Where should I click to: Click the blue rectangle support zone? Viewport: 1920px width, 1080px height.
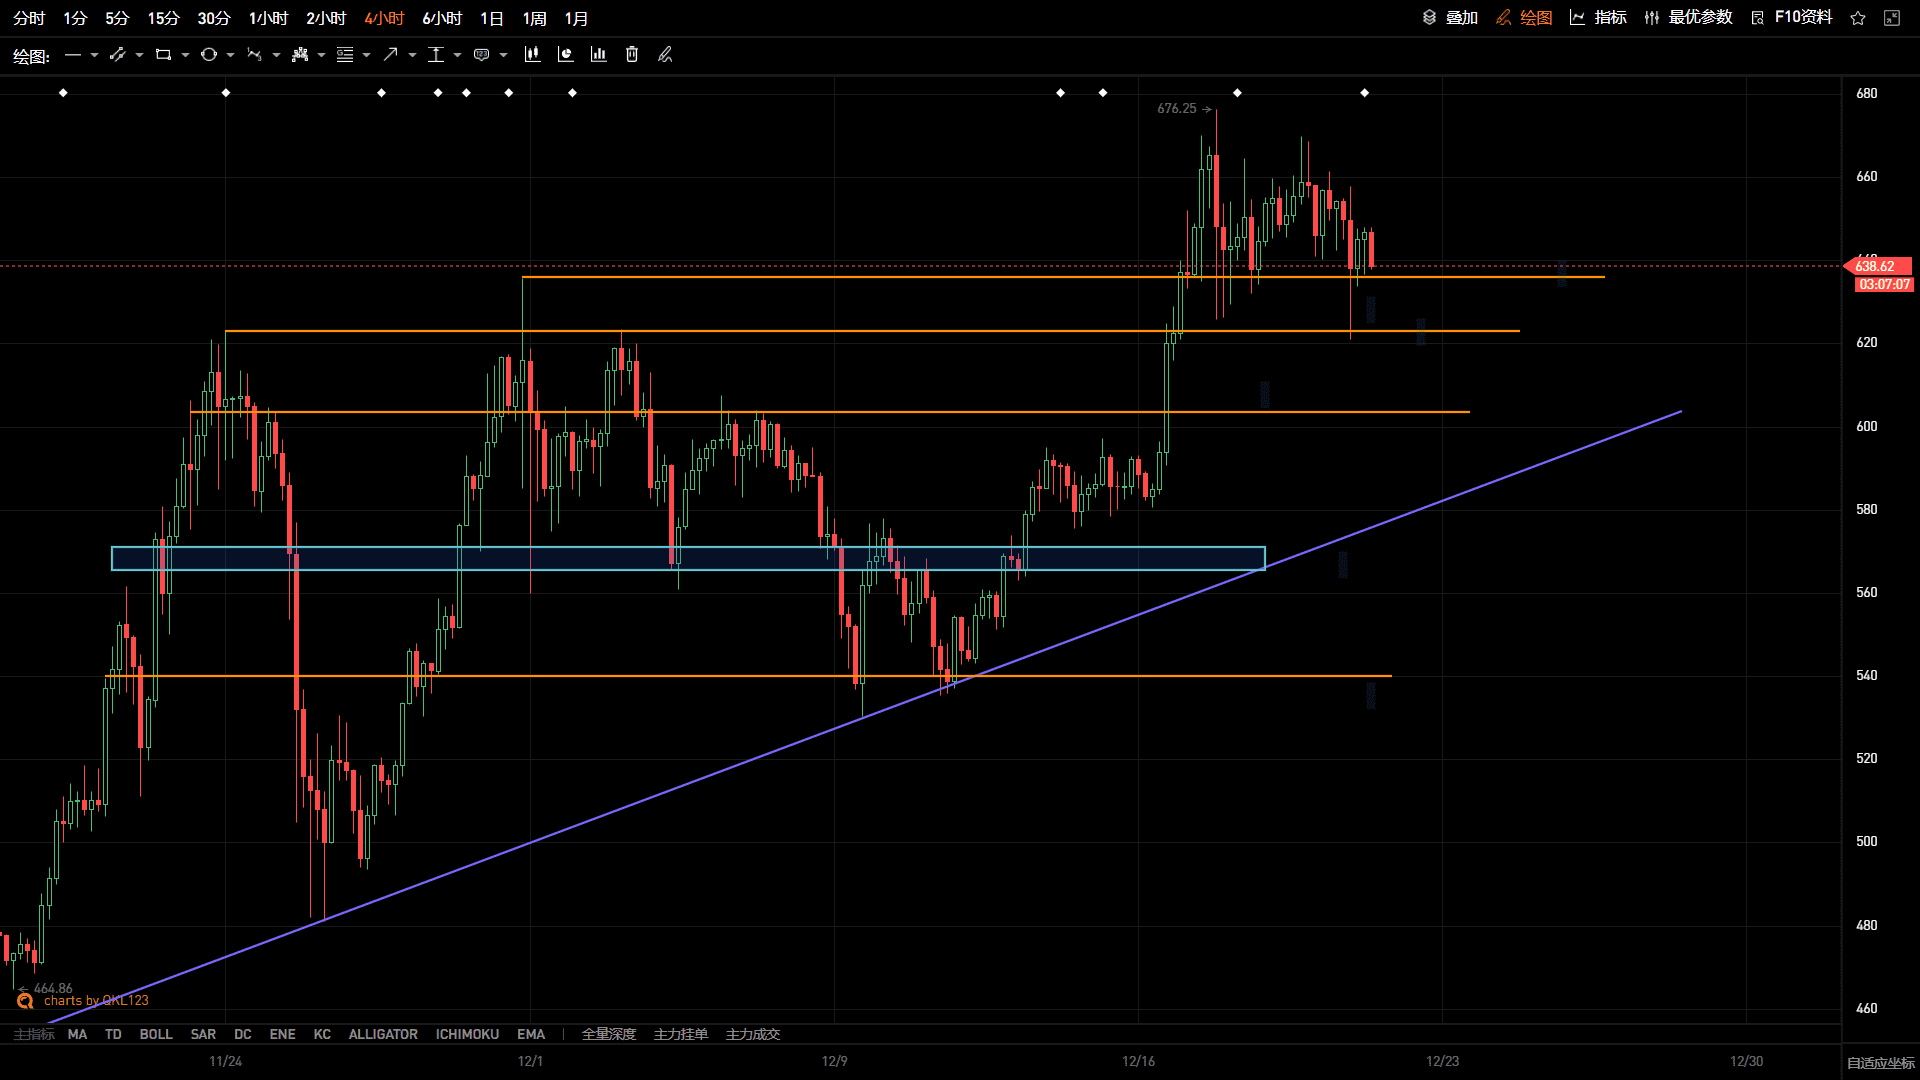tap(688, 558)
